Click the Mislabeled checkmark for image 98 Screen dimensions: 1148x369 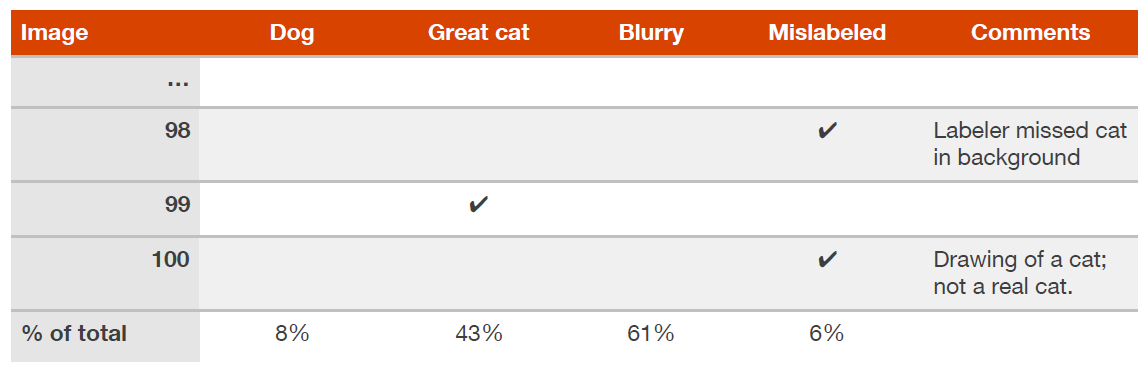827,132
